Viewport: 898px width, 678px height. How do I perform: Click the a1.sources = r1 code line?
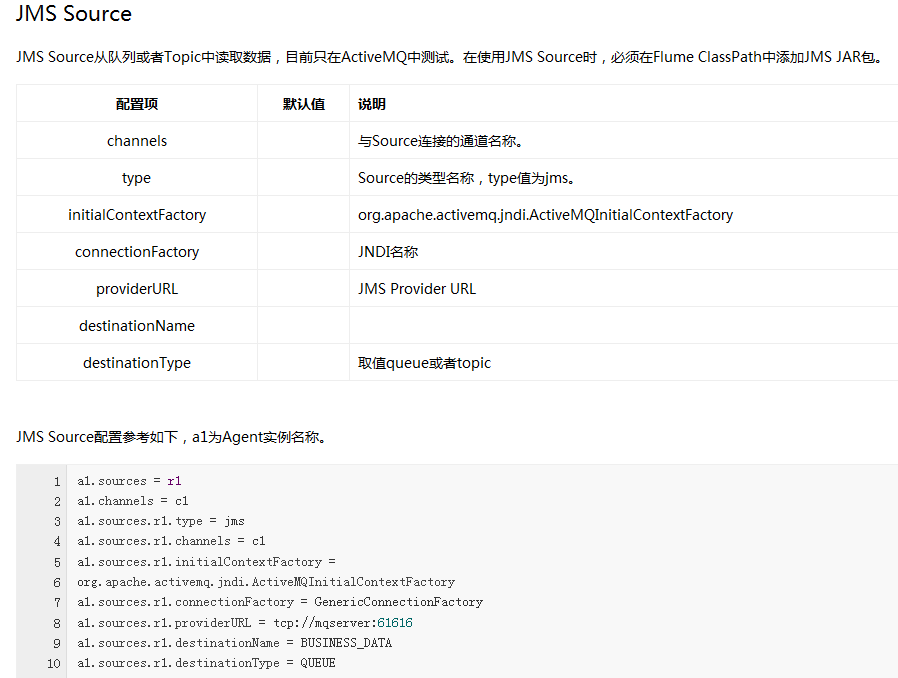pos(129,481)
